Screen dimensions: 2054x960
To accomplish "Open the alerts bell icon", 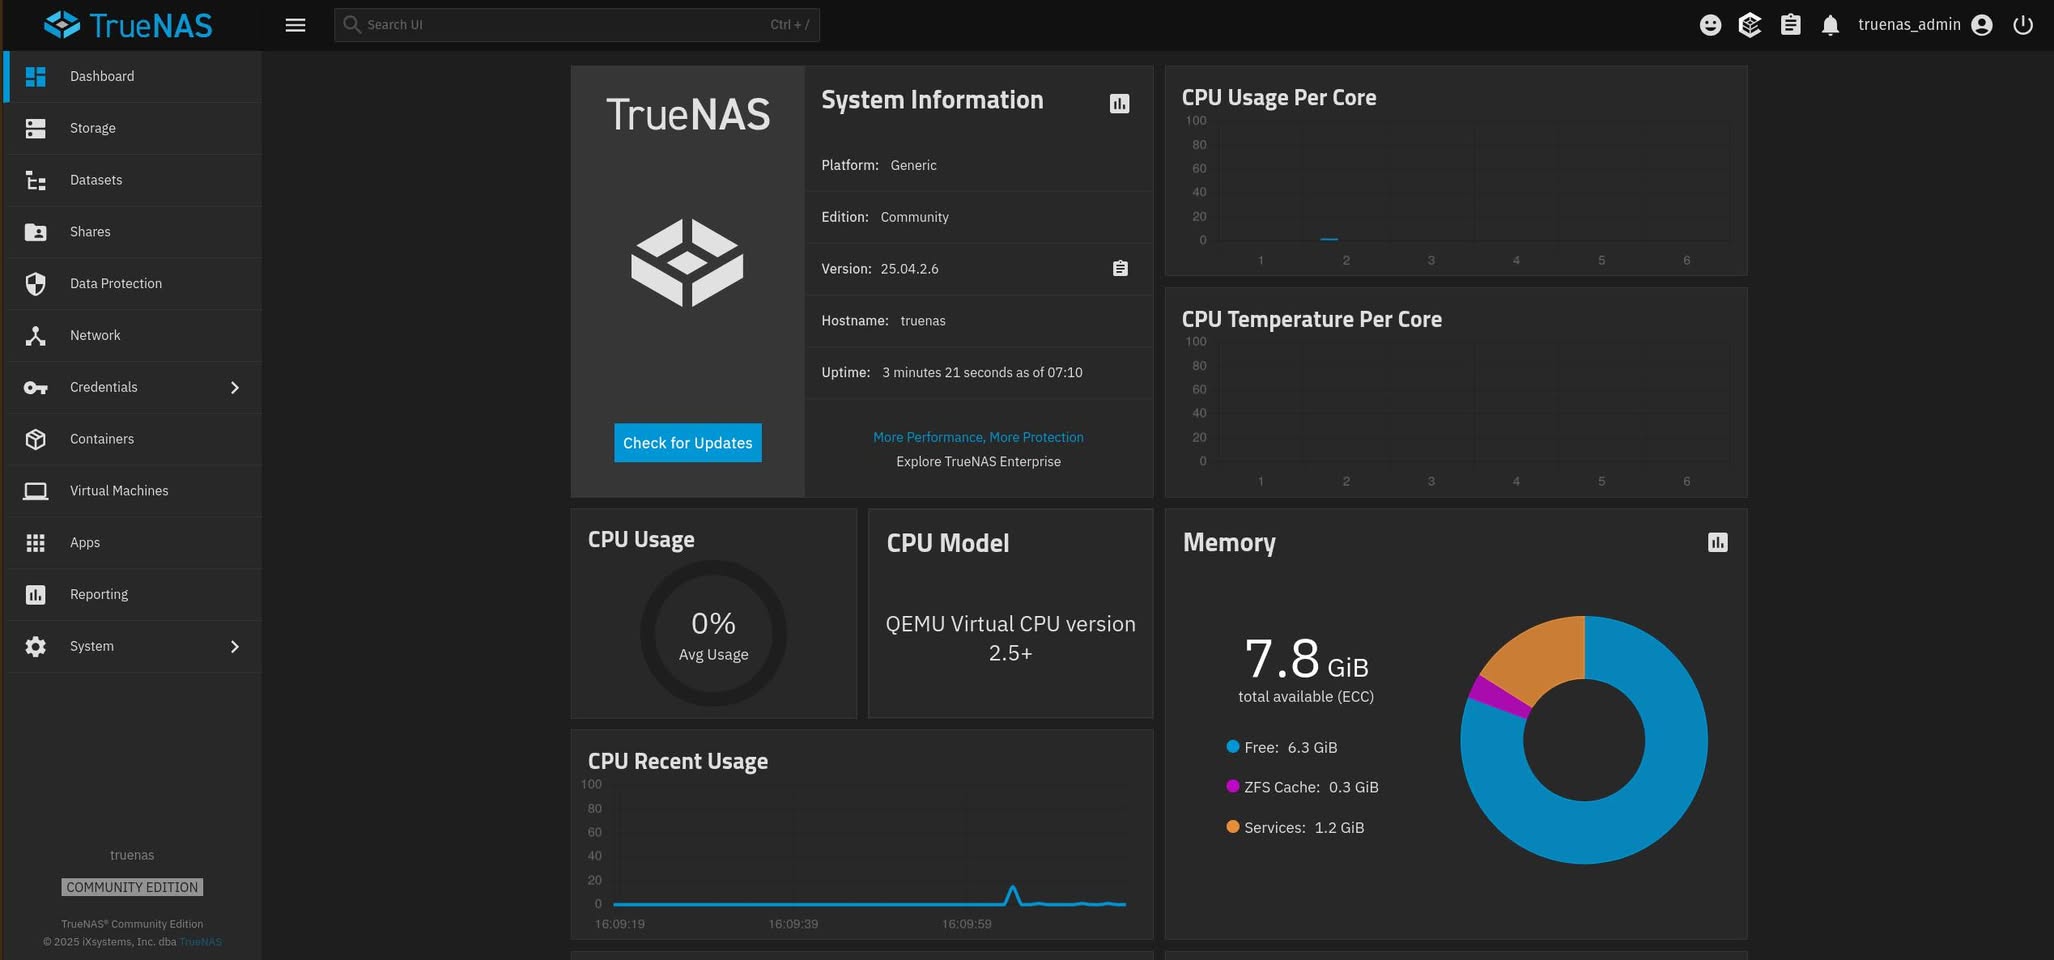I will tap(1830, 25).
